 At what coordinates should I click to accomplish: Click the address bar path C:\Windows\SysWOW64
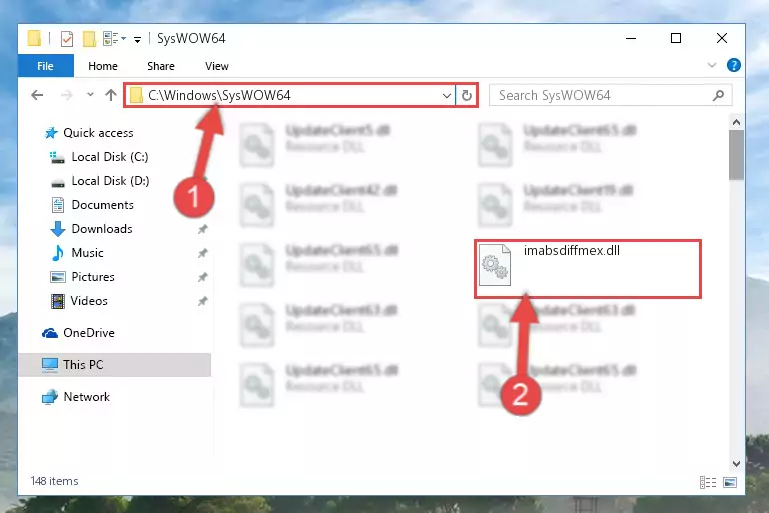(219, 95)
